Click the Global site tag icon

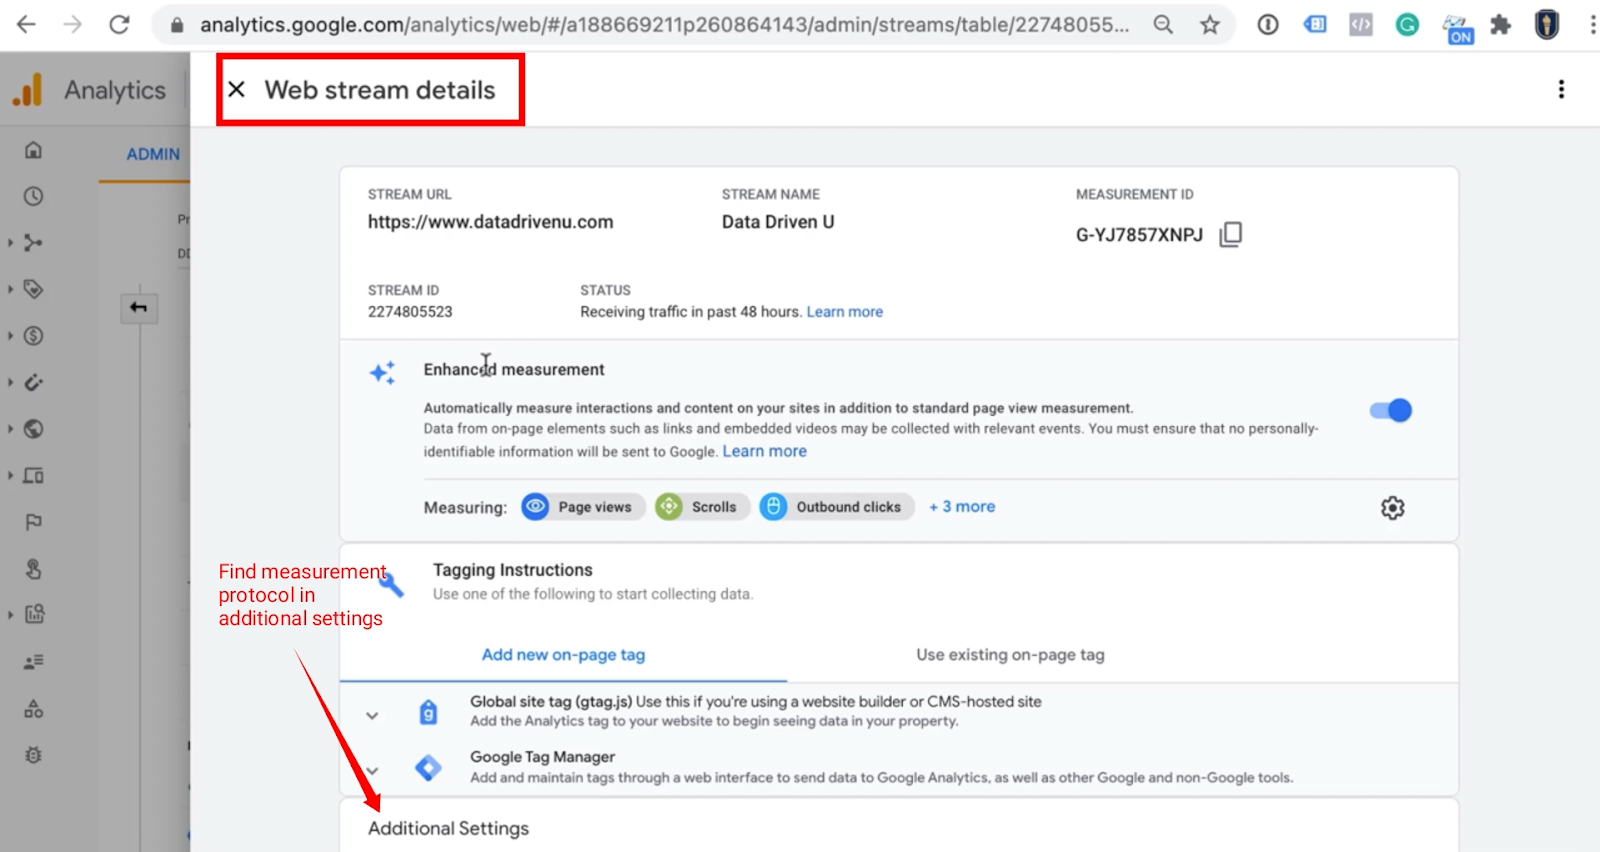[x=428, y=712]
